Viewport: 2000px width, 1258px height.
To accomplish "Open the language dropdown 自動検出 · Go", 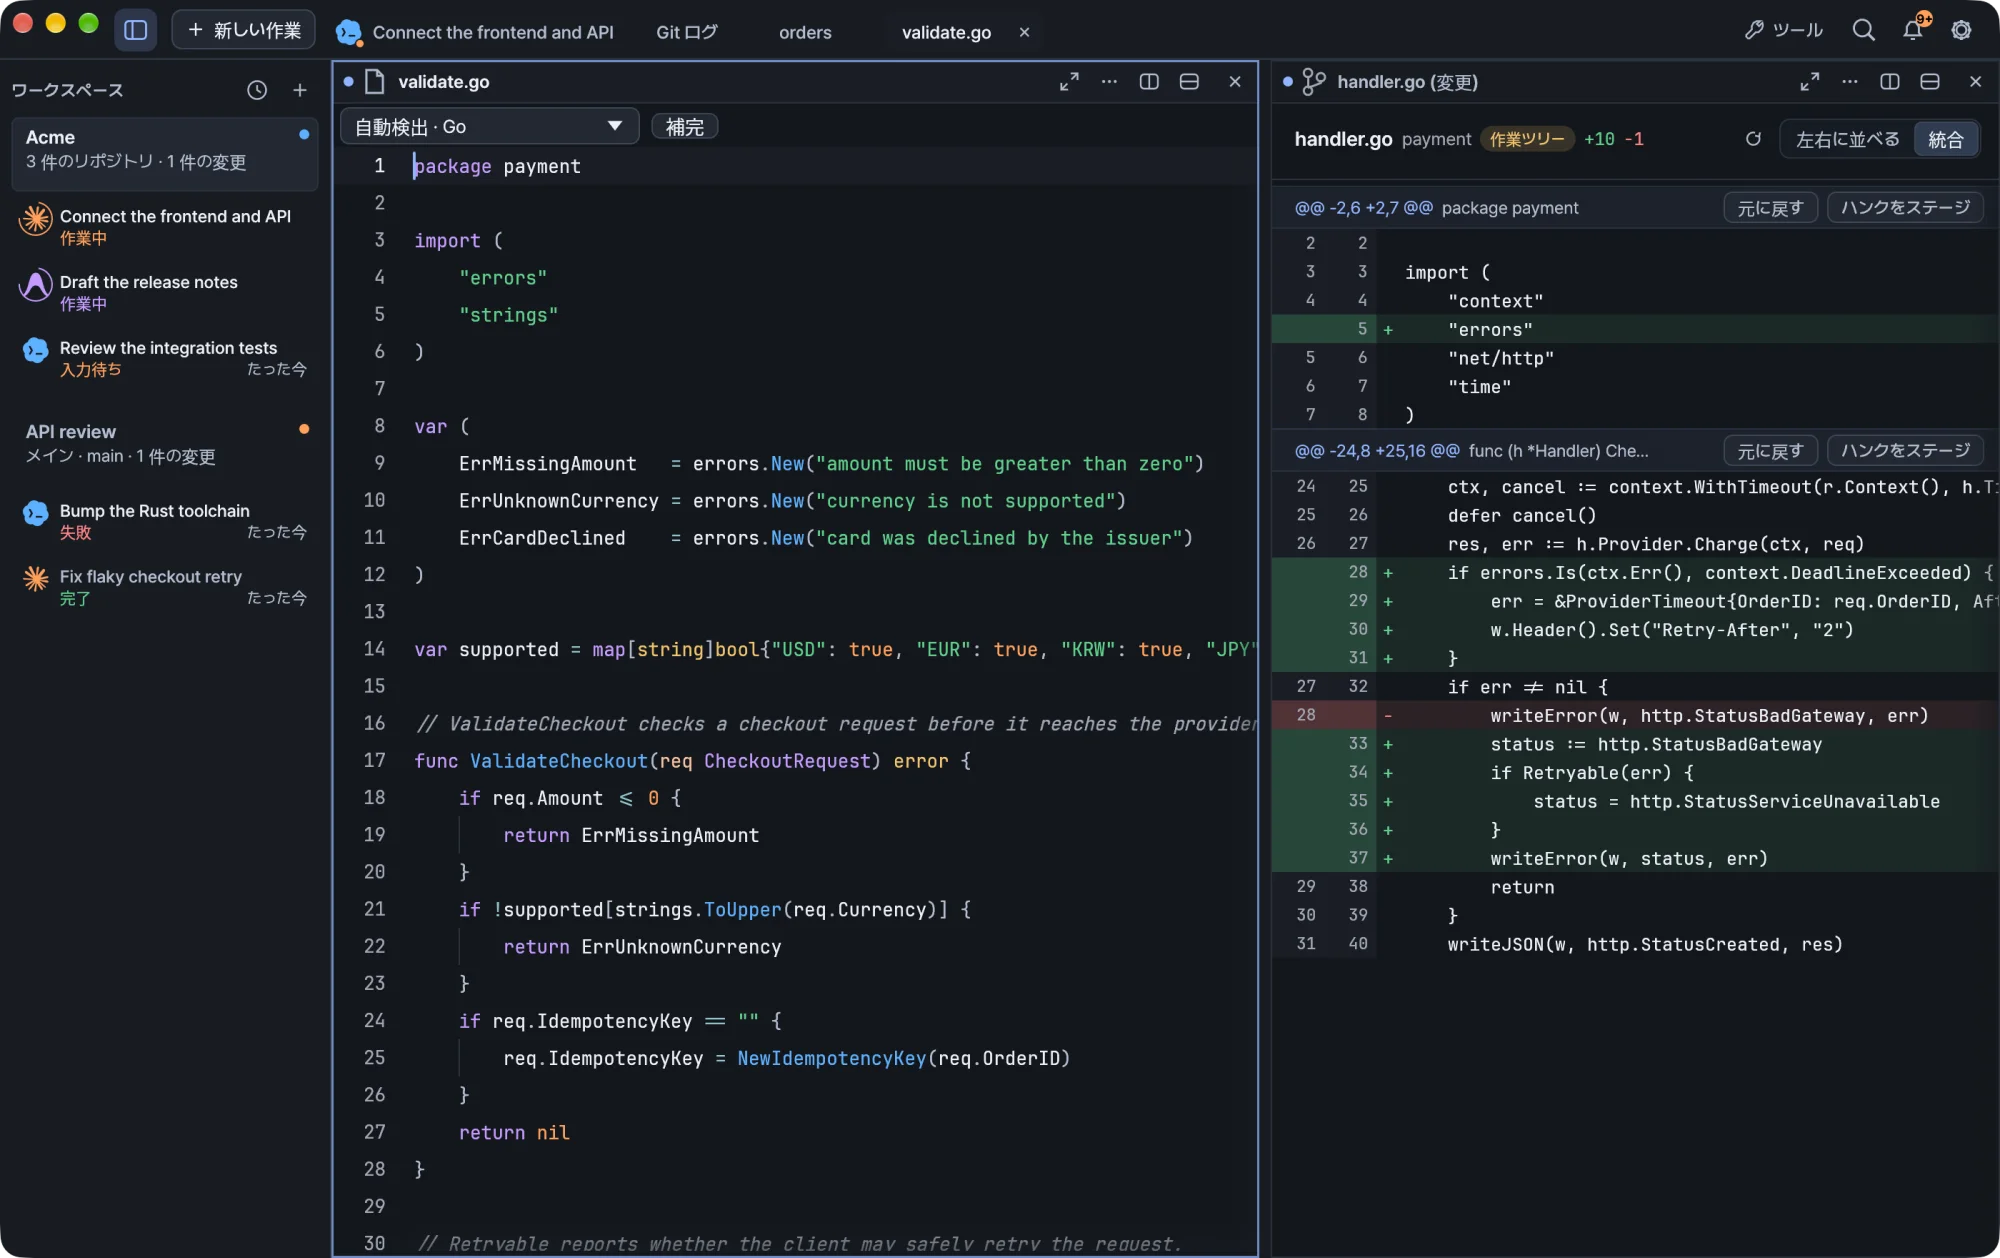I will 489,126.
